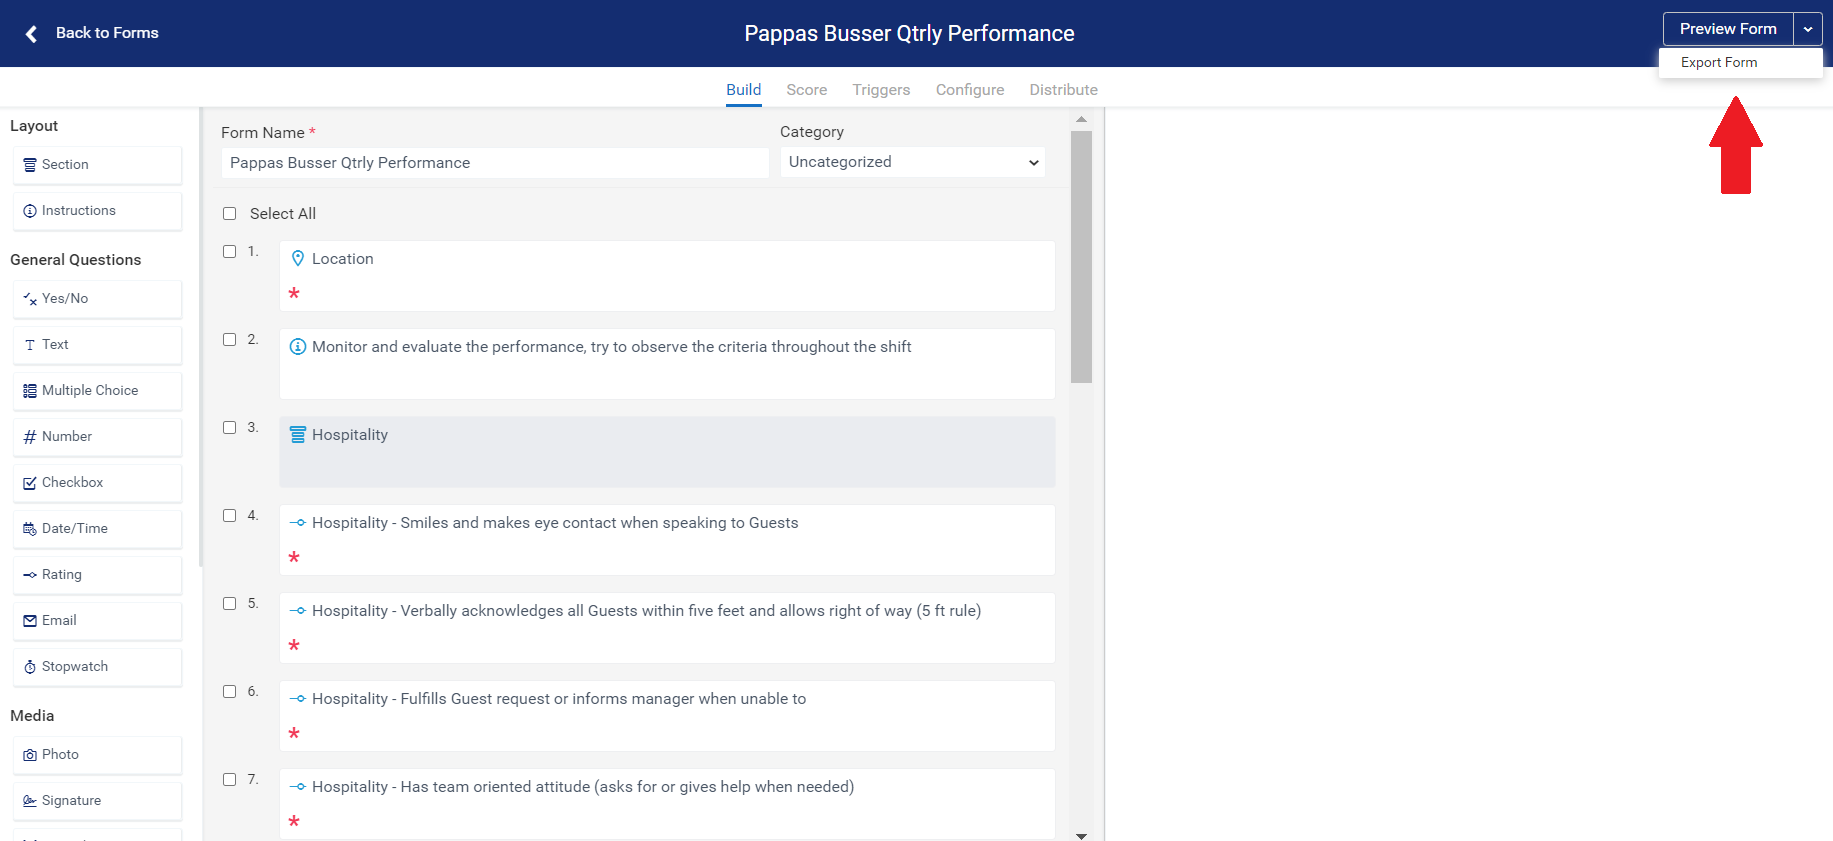The image size is (1833, 841).
Task: Add a Stopwatch question type
Action: click(97, 667)
